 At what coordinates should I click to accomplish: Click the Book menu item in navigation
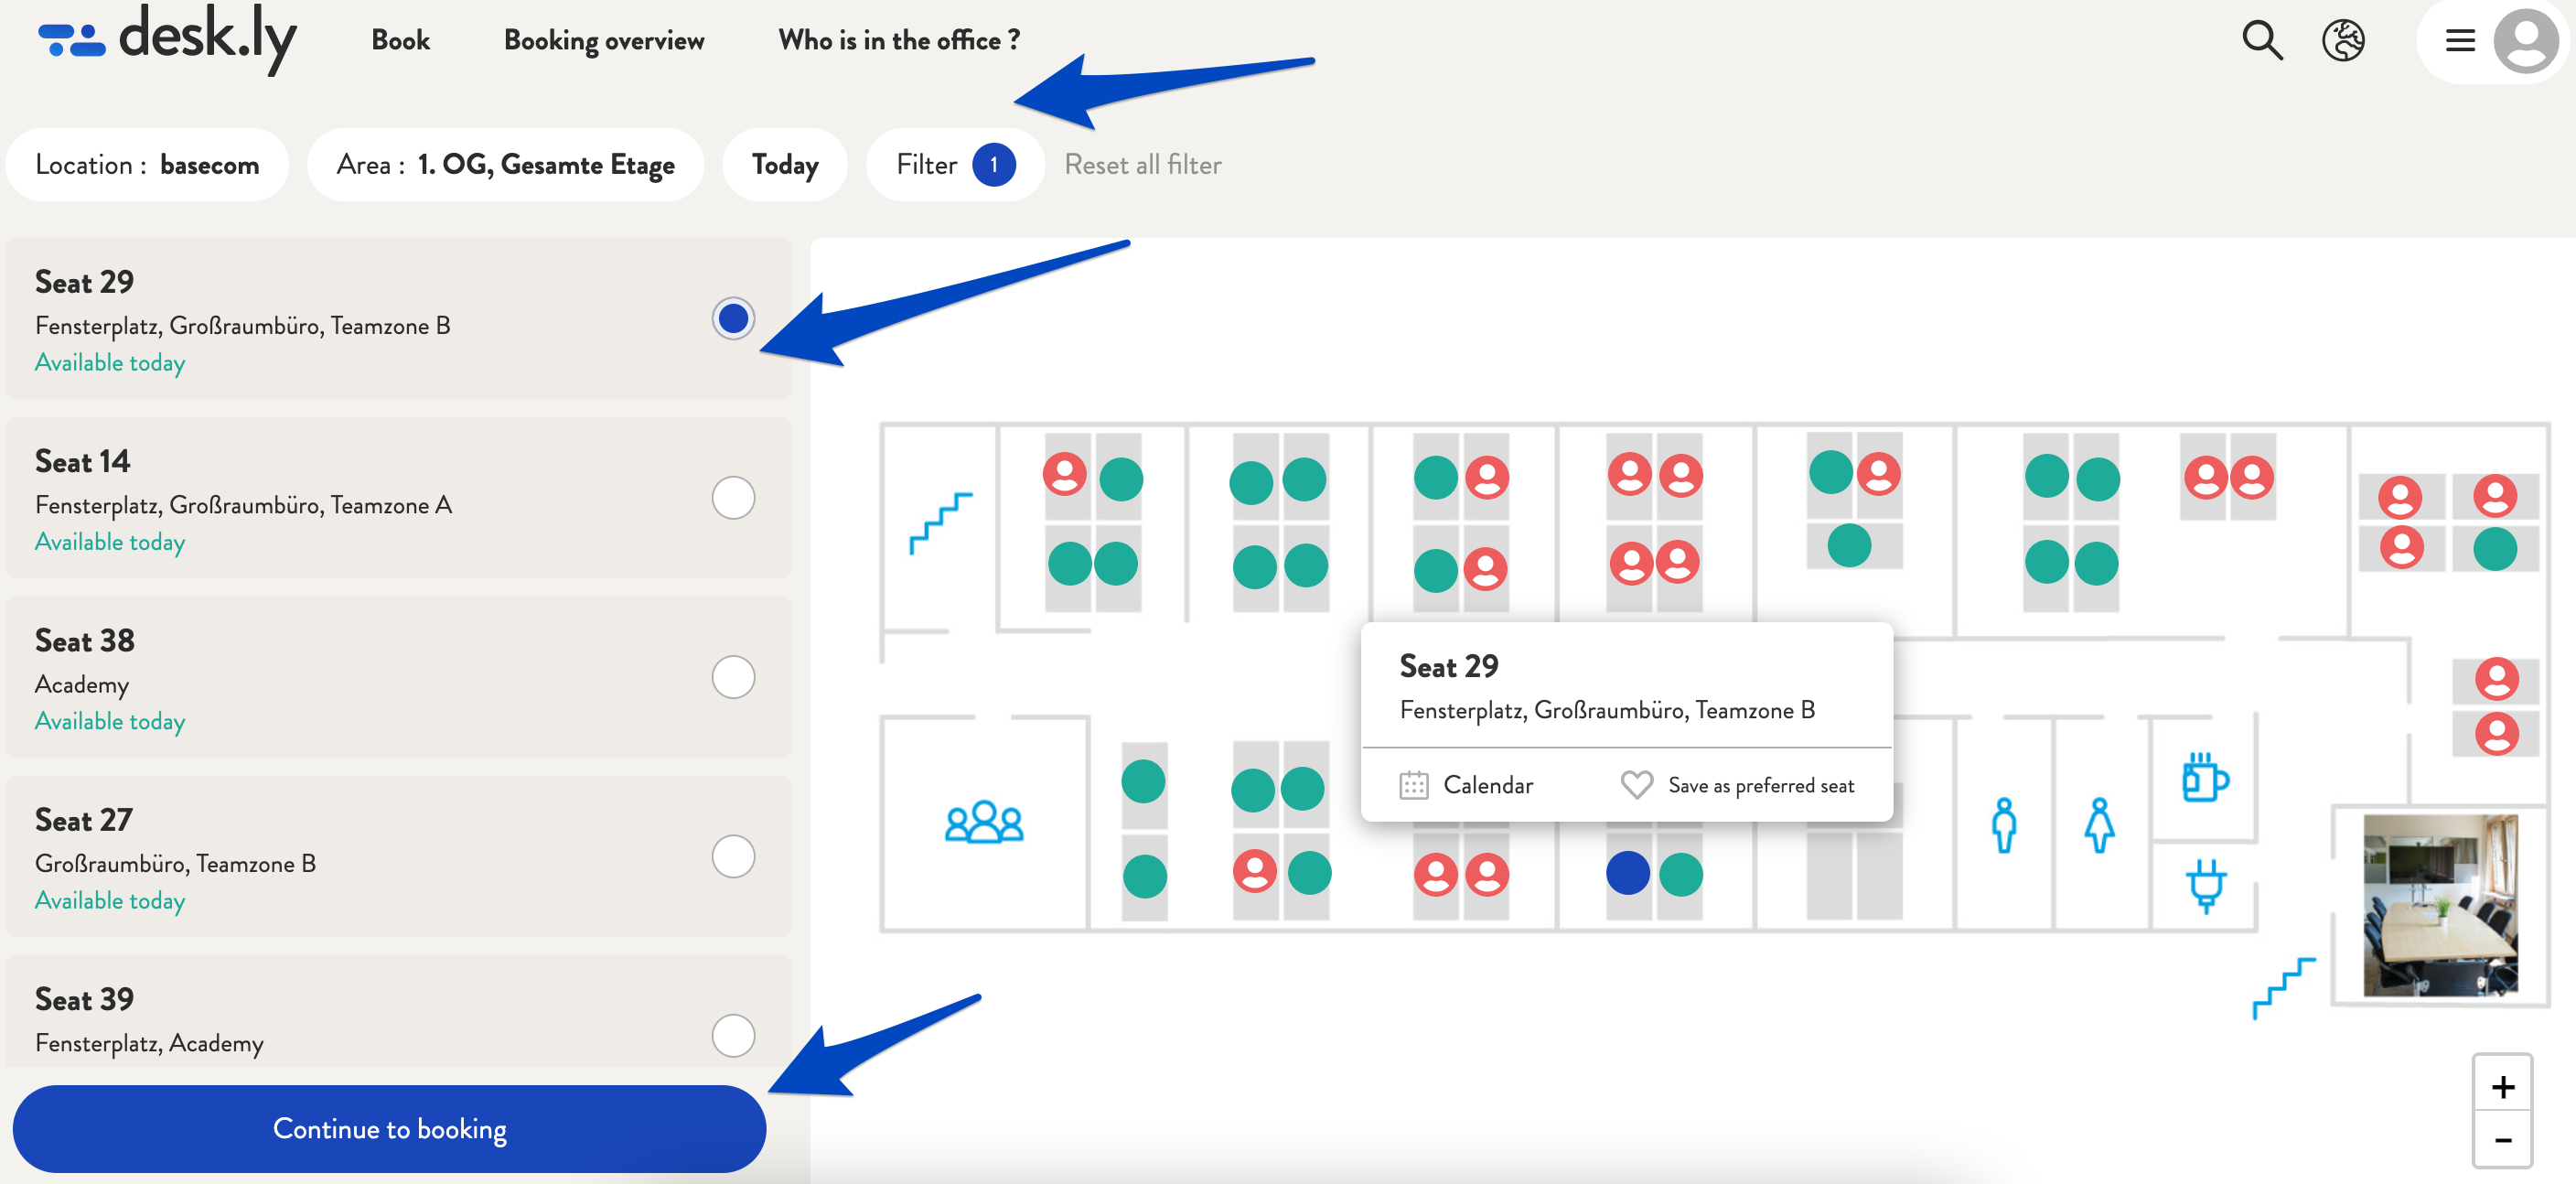[401, 41]
